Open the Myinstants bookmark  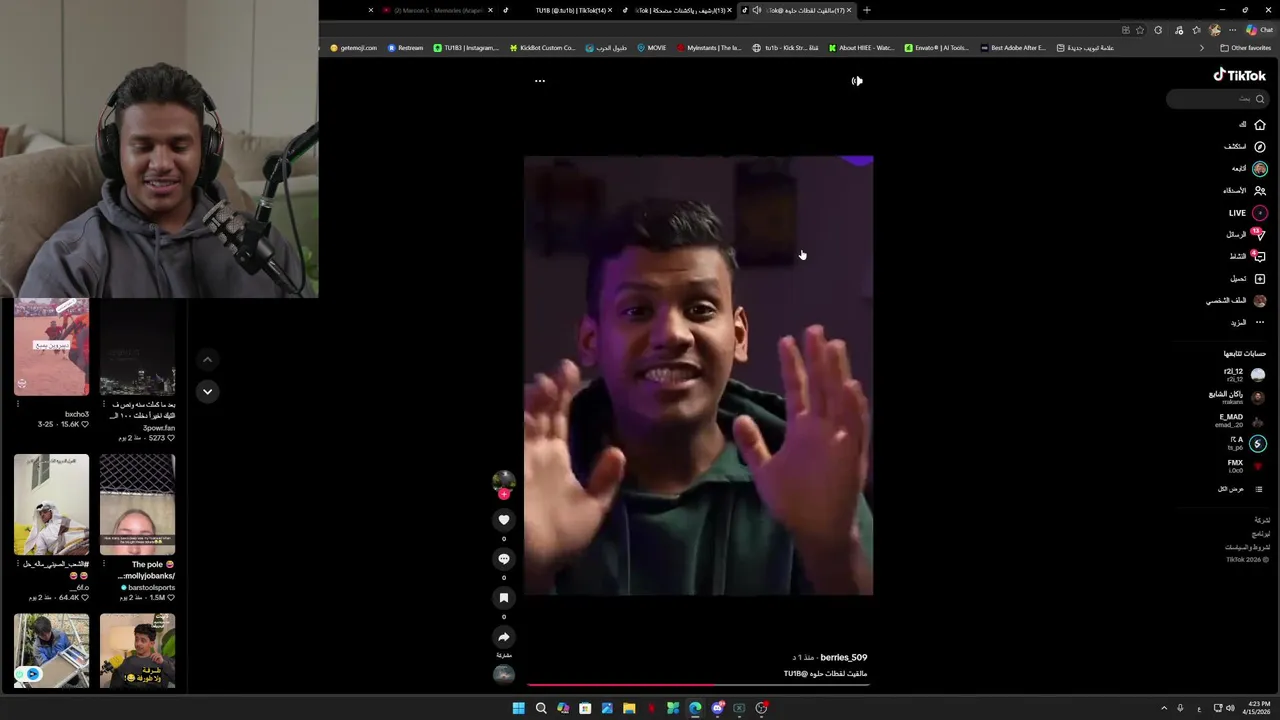click(x=709, y=48)
